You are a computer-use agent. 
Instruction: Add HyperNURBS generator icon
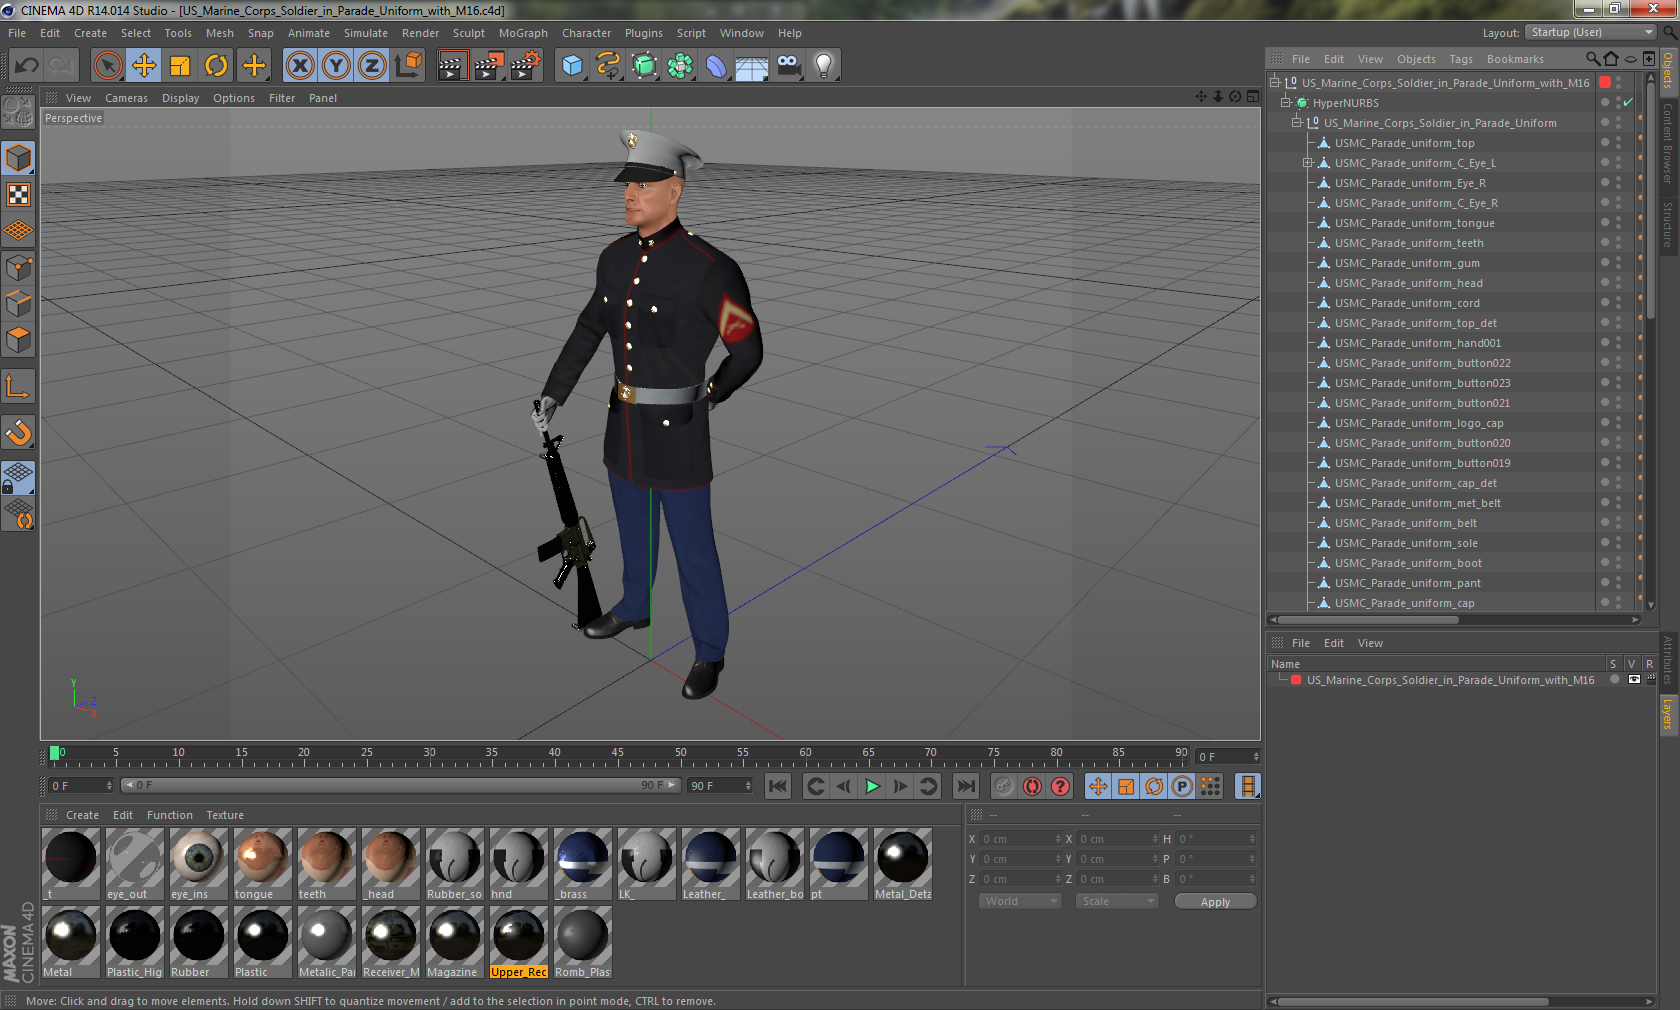pos(644,66)
